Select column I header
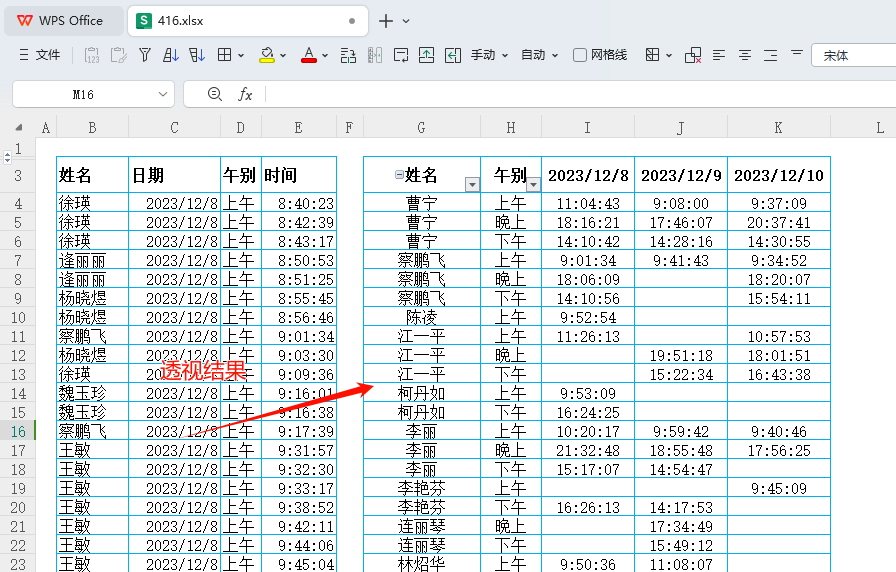896x572 pixels. tap(587, 128)
